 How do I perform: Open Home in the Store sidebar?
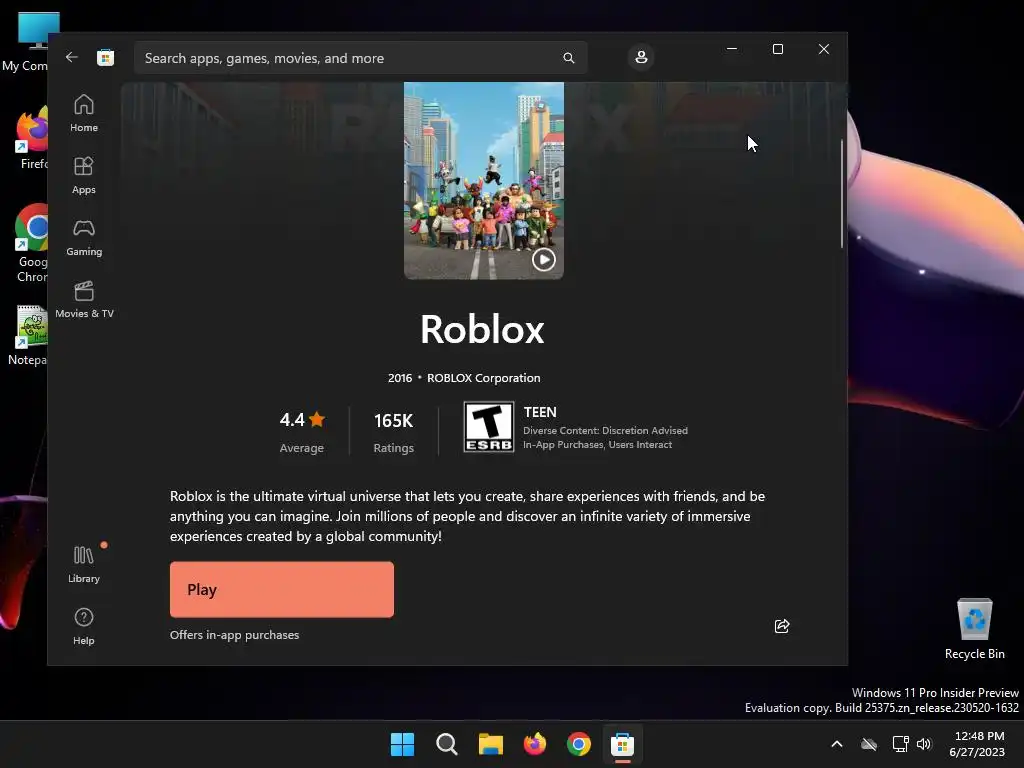(84, 114)
